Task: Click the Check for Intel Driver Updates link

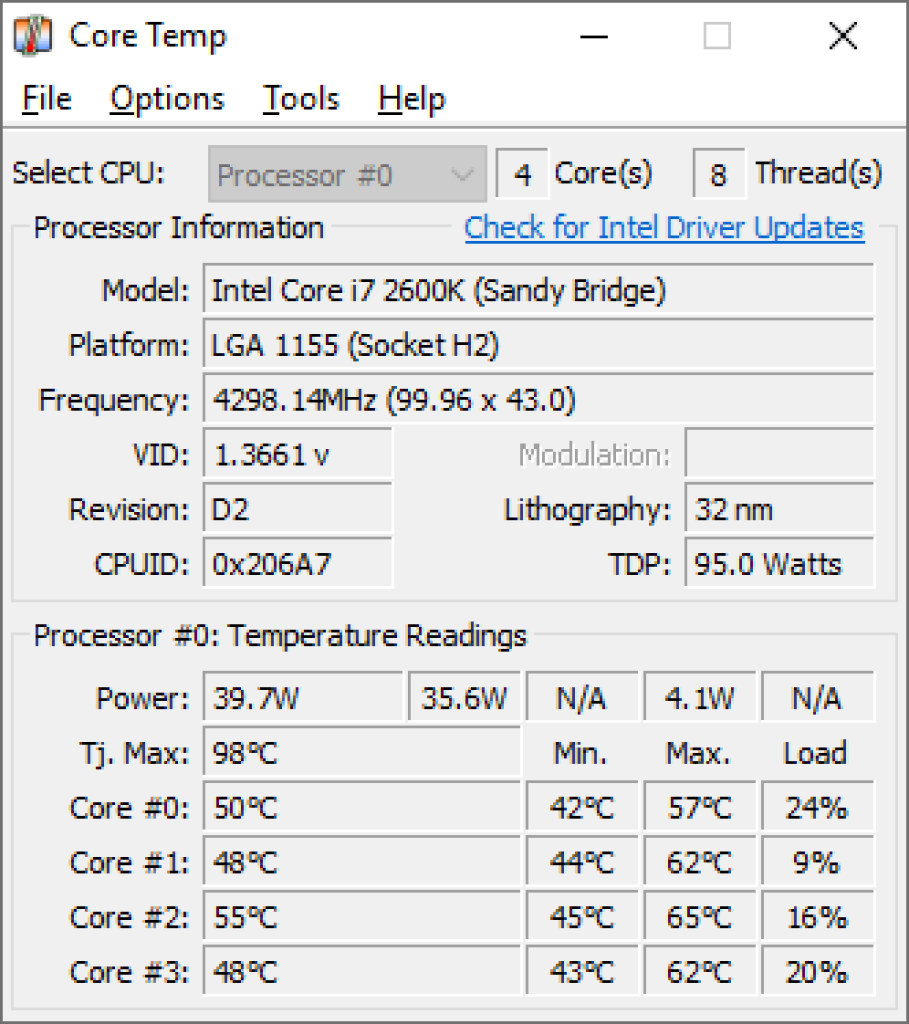Action: coord(664,228)
